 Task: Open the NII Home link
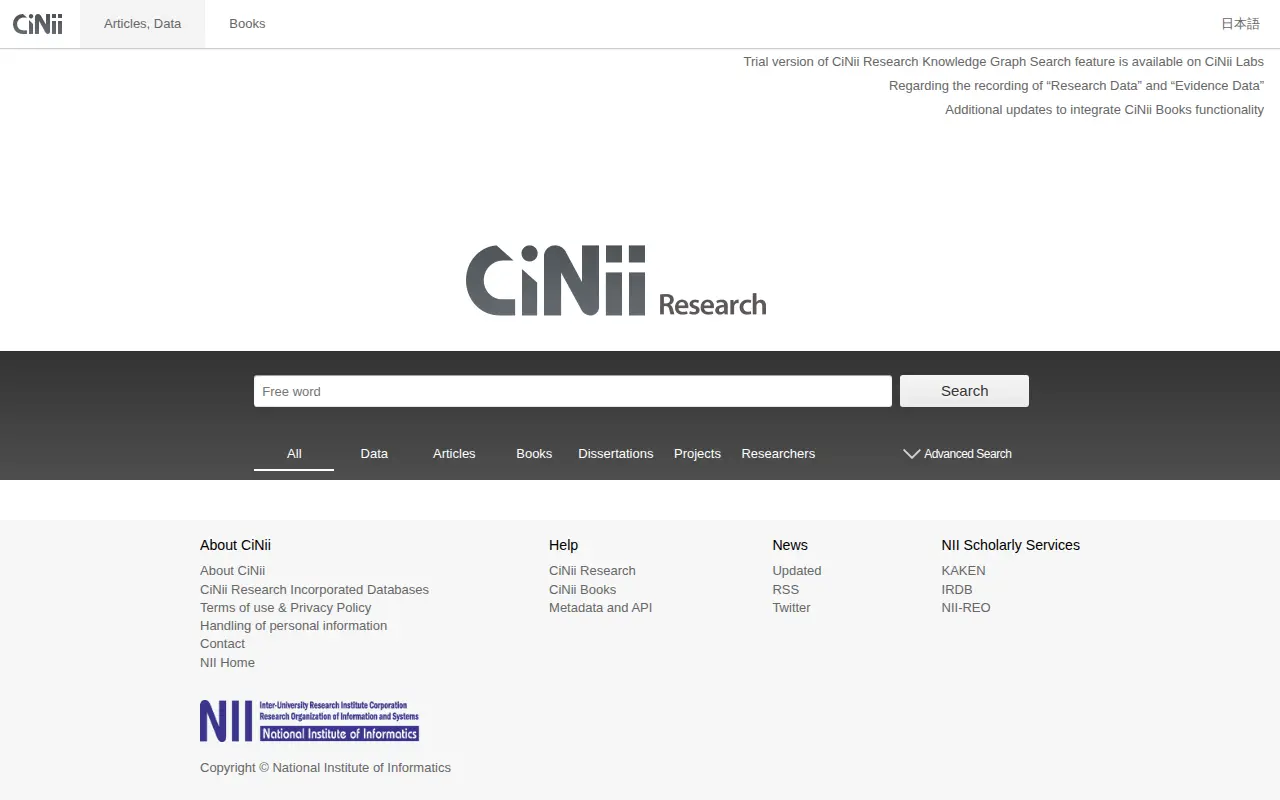tap(227, 663)
